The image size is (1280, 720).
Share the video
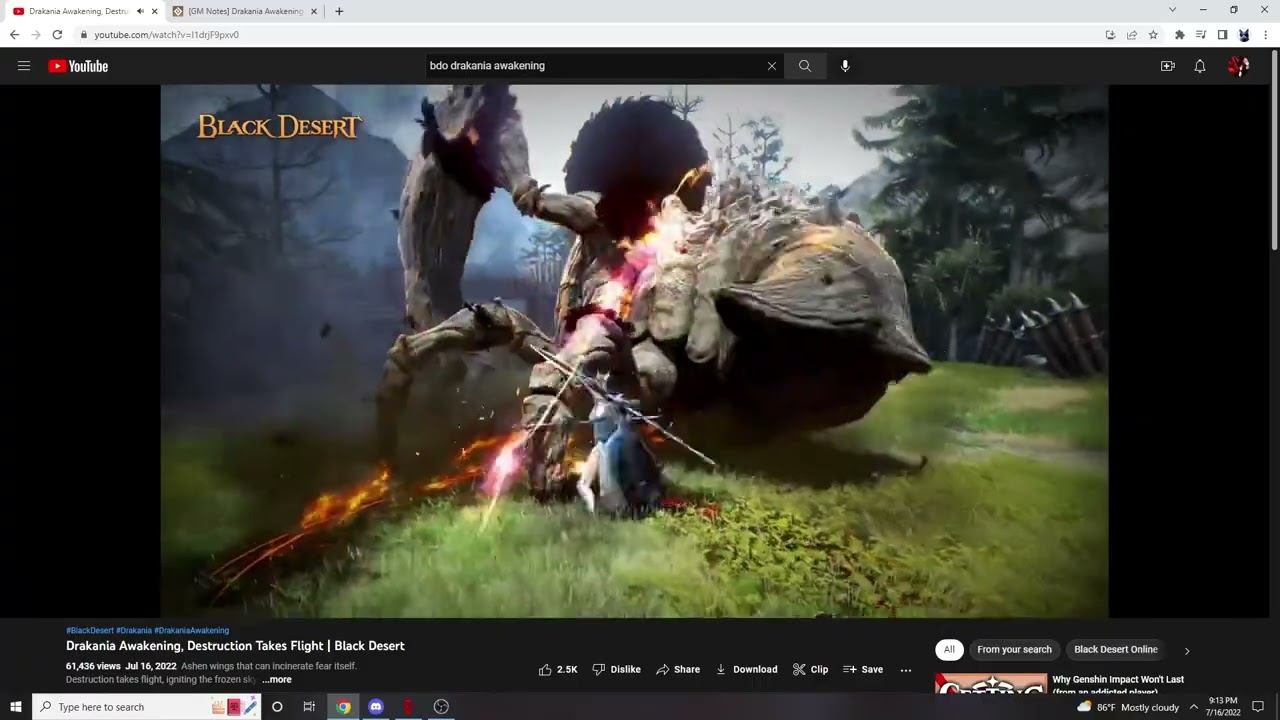click(678, 669)
